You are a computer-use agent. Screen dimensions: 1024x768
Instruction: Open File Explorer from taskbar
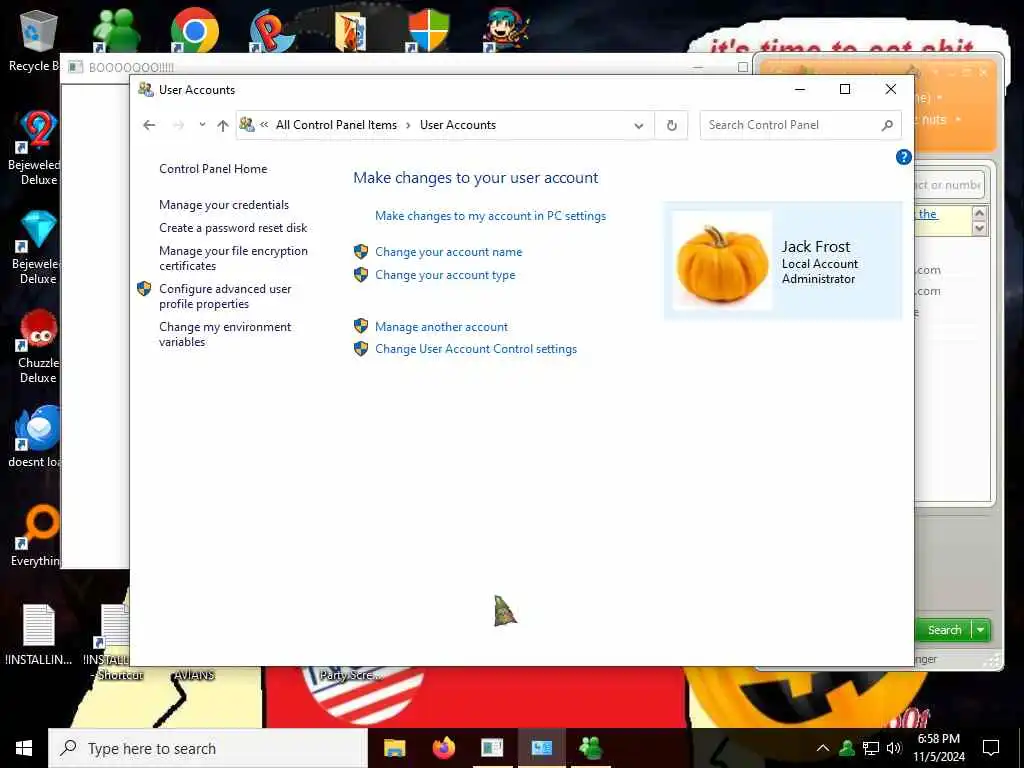click(394, 748)
